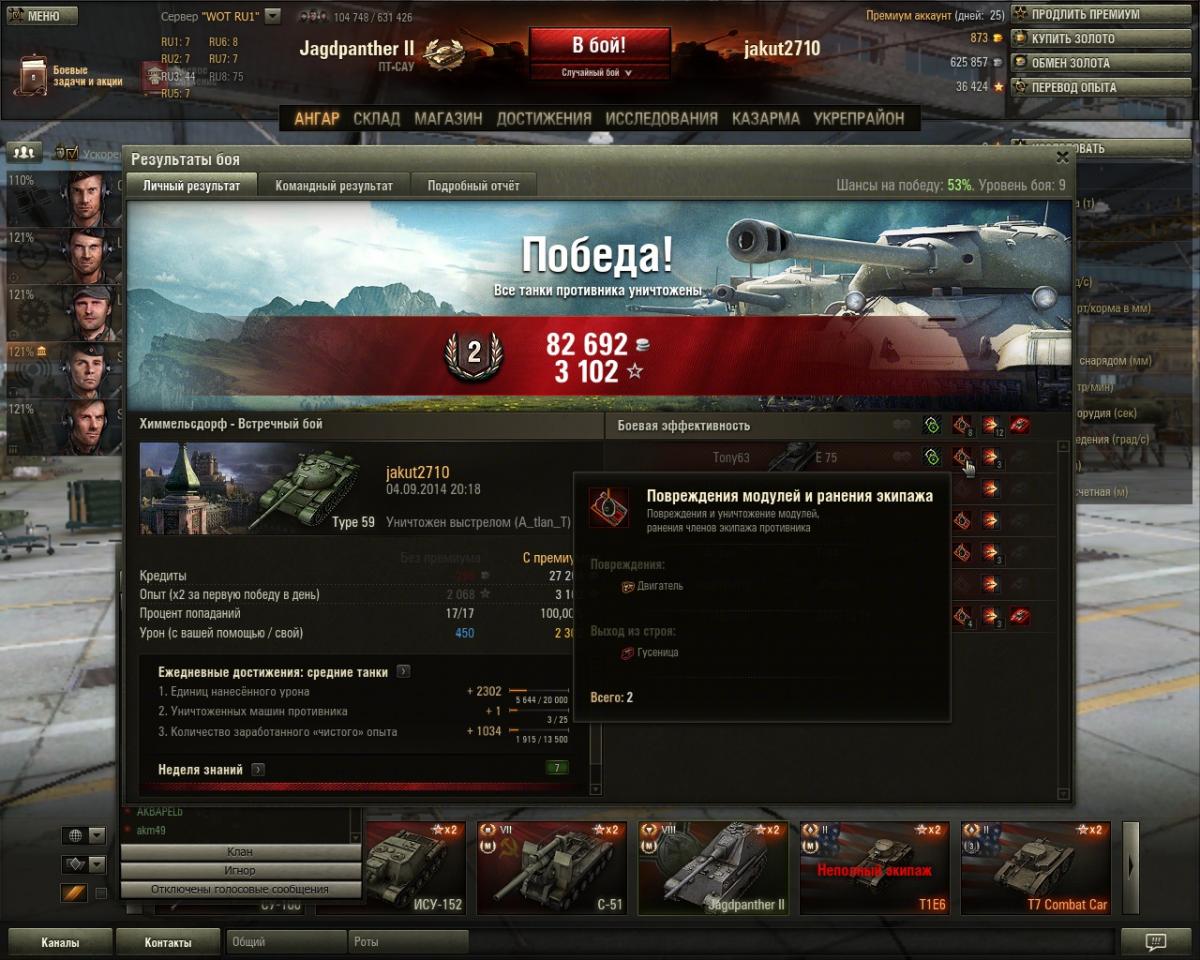The height and width of the screenshot is (960, 1200).
Task: Open the ИССЛЕДОВАНИЯ menu item
Action: pos(661,118)
